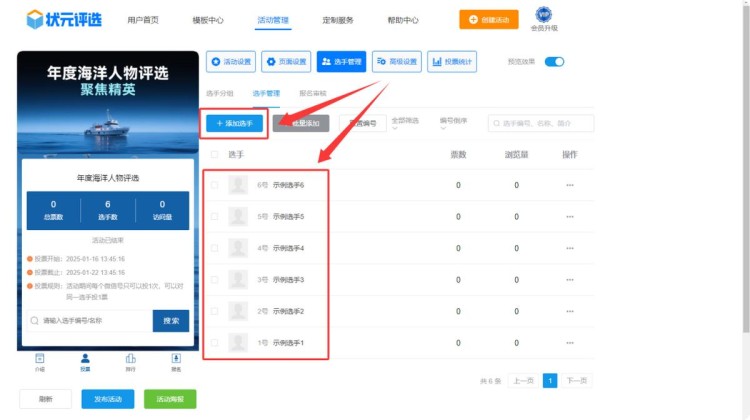Click the 选手编号、名称、简介 search field
This screenshot has width=750, height=420.
click(x=545, y=123)
